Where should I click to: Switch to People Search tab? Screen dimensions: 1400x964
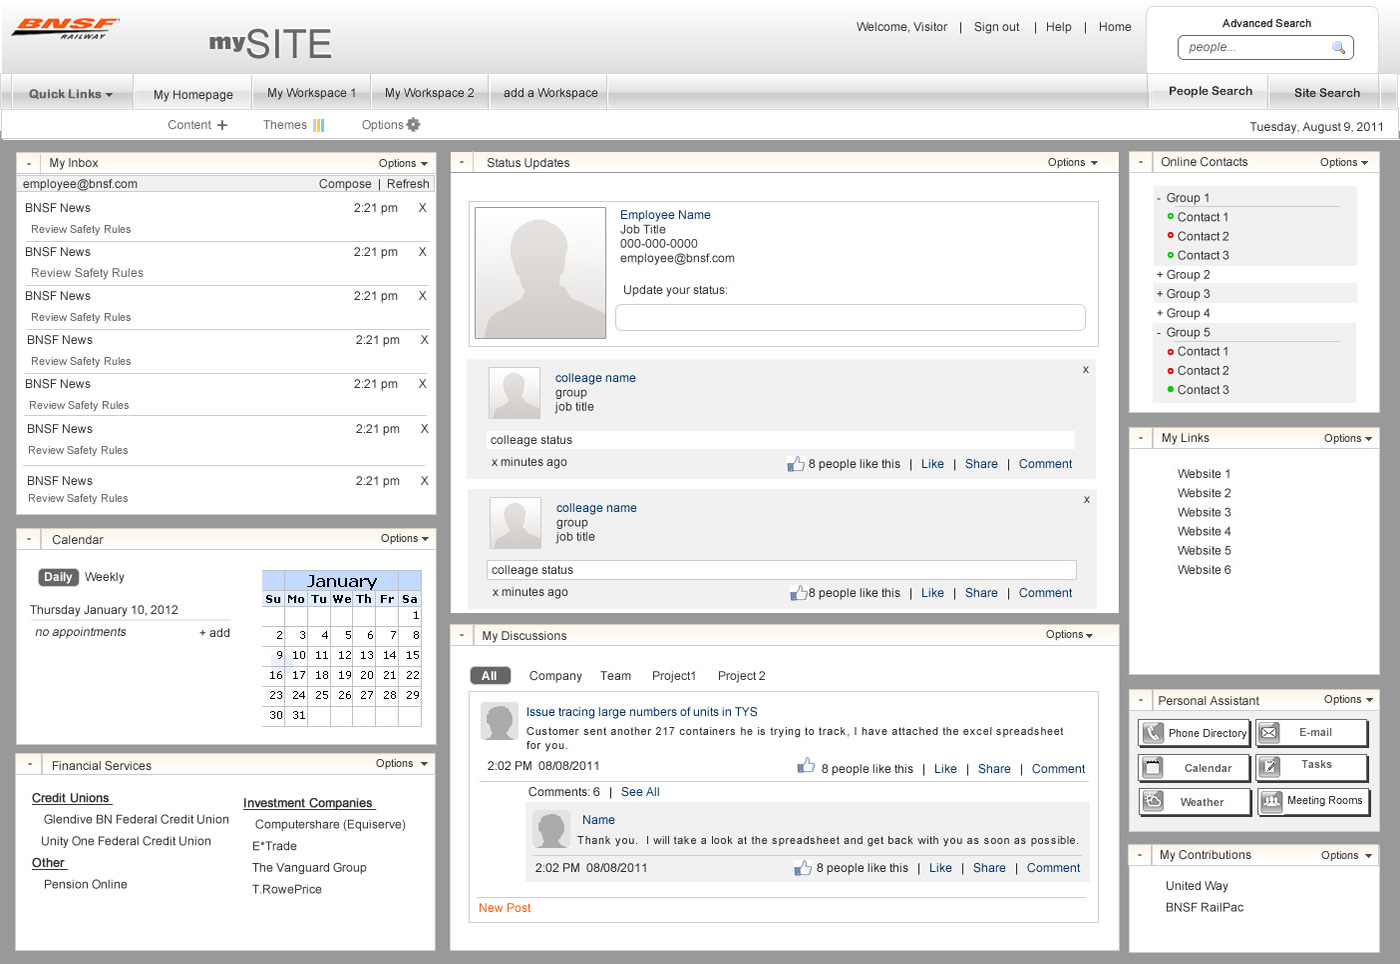tap(1210, 91)
